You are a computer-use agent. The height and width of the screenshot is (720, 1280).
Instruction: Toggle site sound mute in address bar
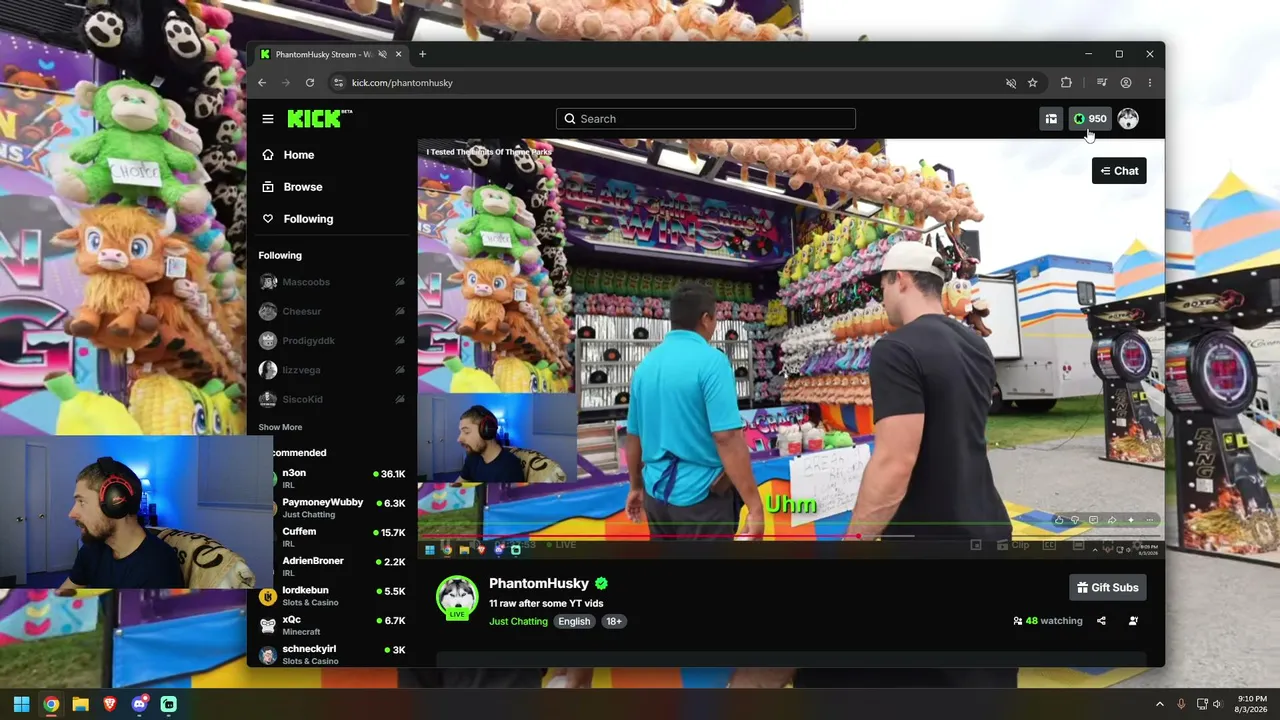[x=1011, y=83]
